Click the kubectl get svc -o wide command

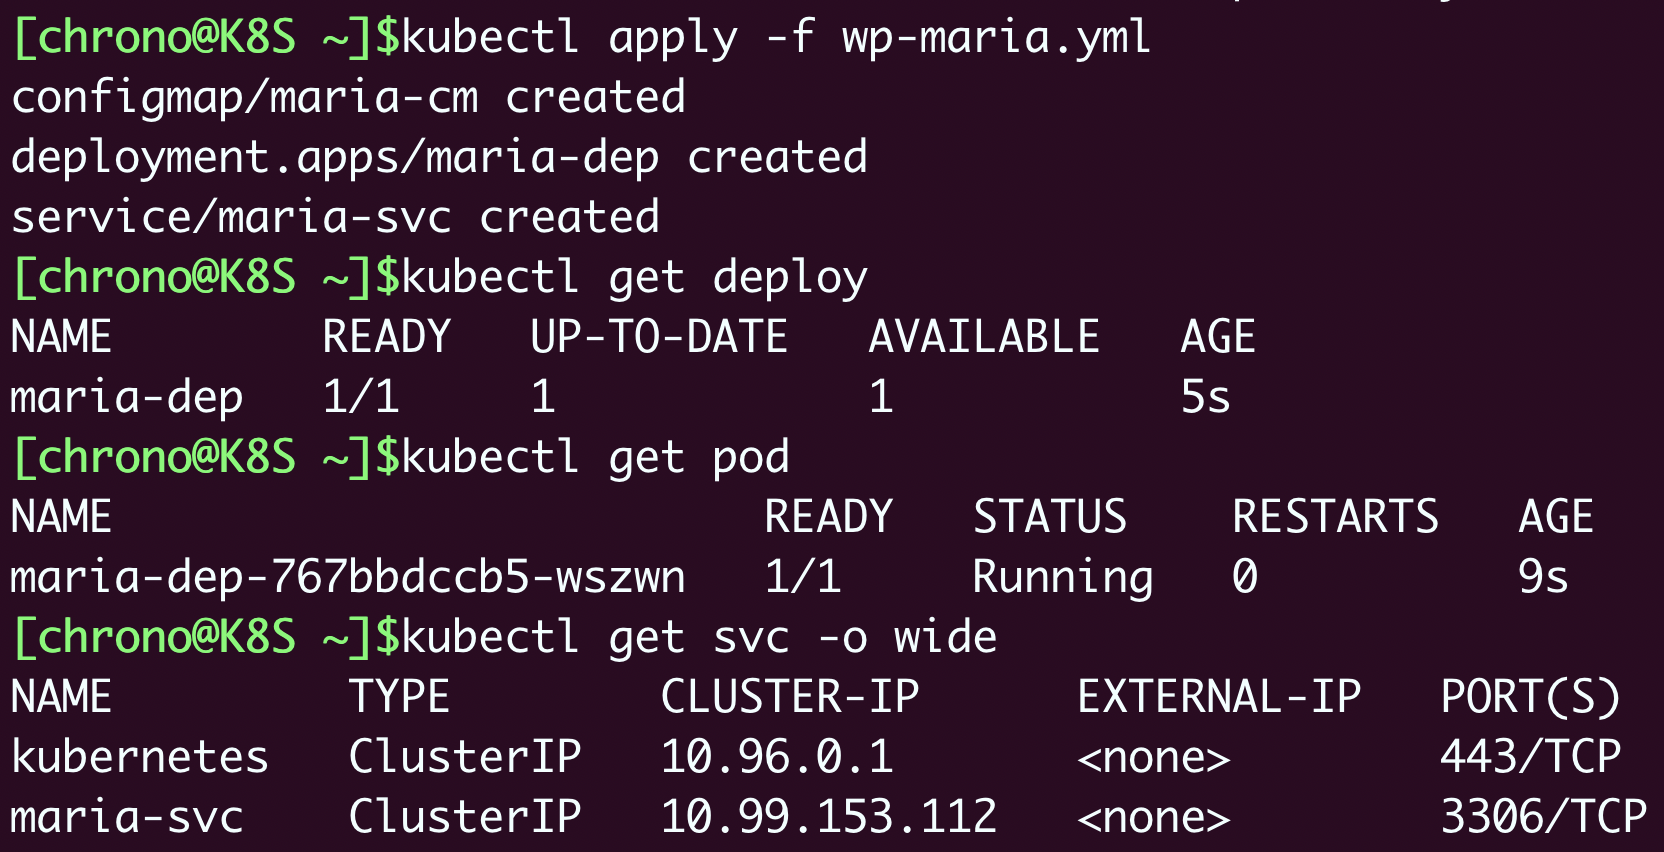pyautogui.click(x=699, y=638)
